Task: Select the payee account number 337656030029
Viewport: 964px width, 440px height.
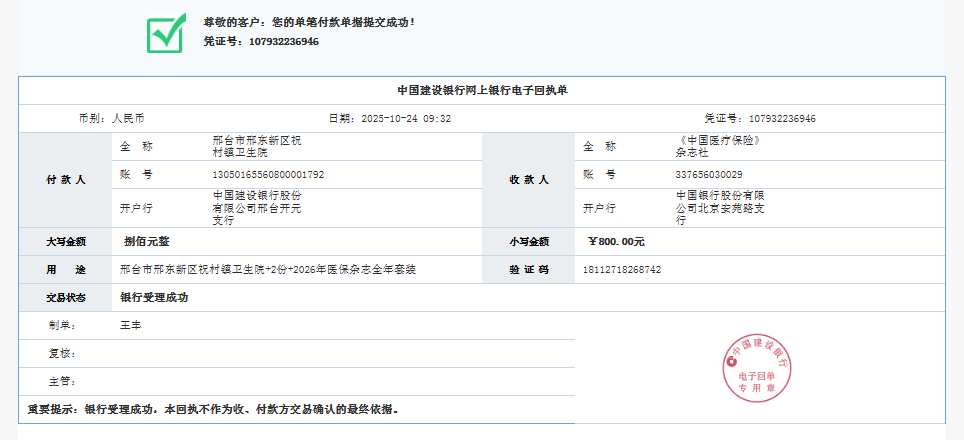Action: pos(709,174)
